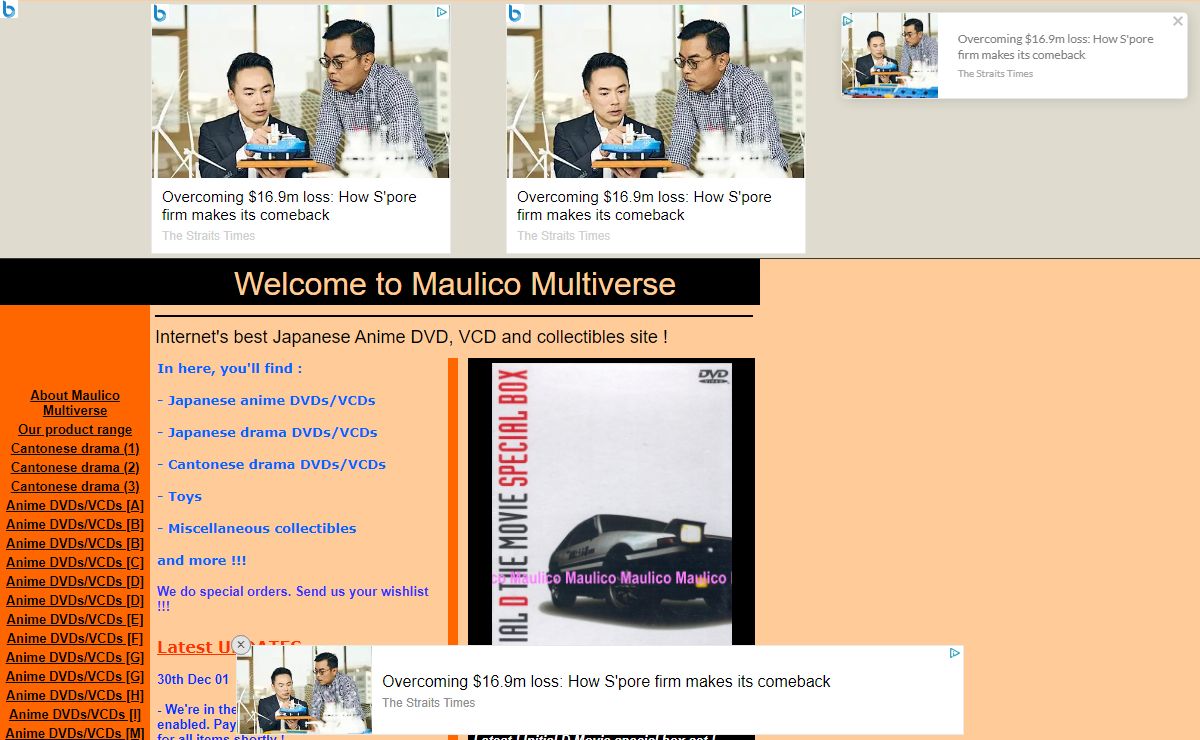Open the Anime DVDs/VCDs [A] page
The image size is (1200, 740).
tap(75, 505)
